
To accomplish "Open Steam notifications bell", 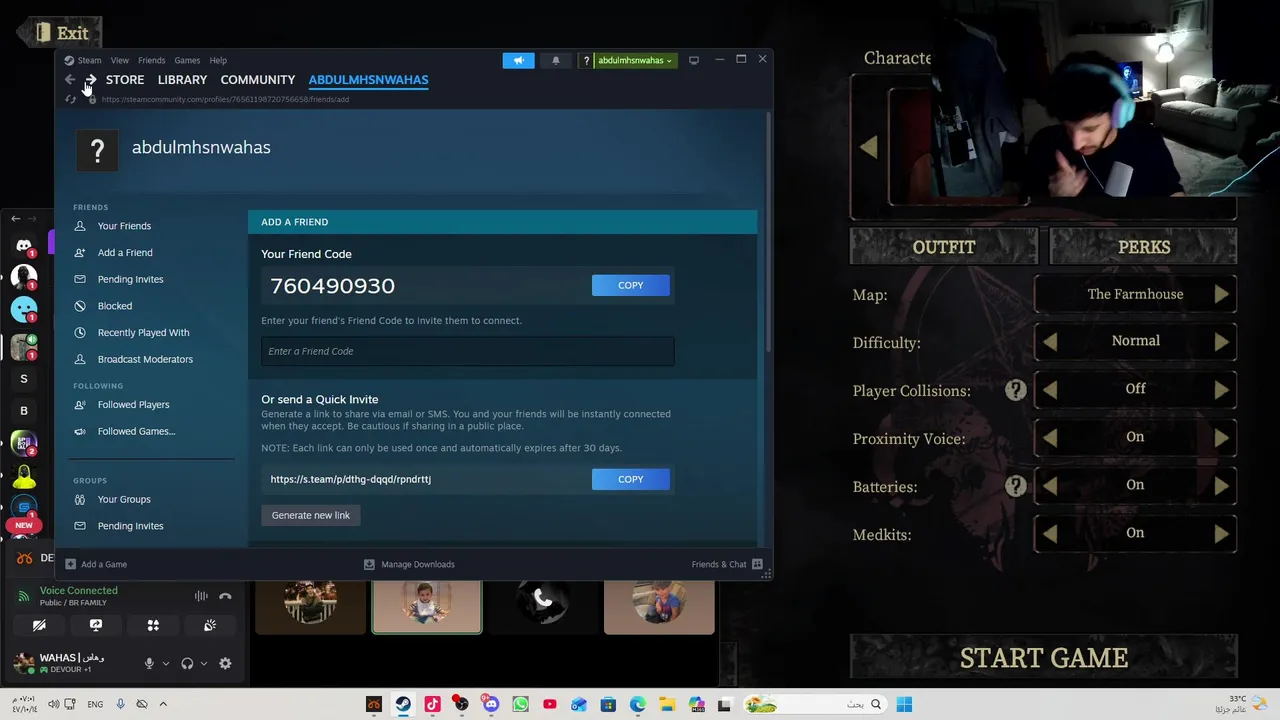I will (556, 60).
